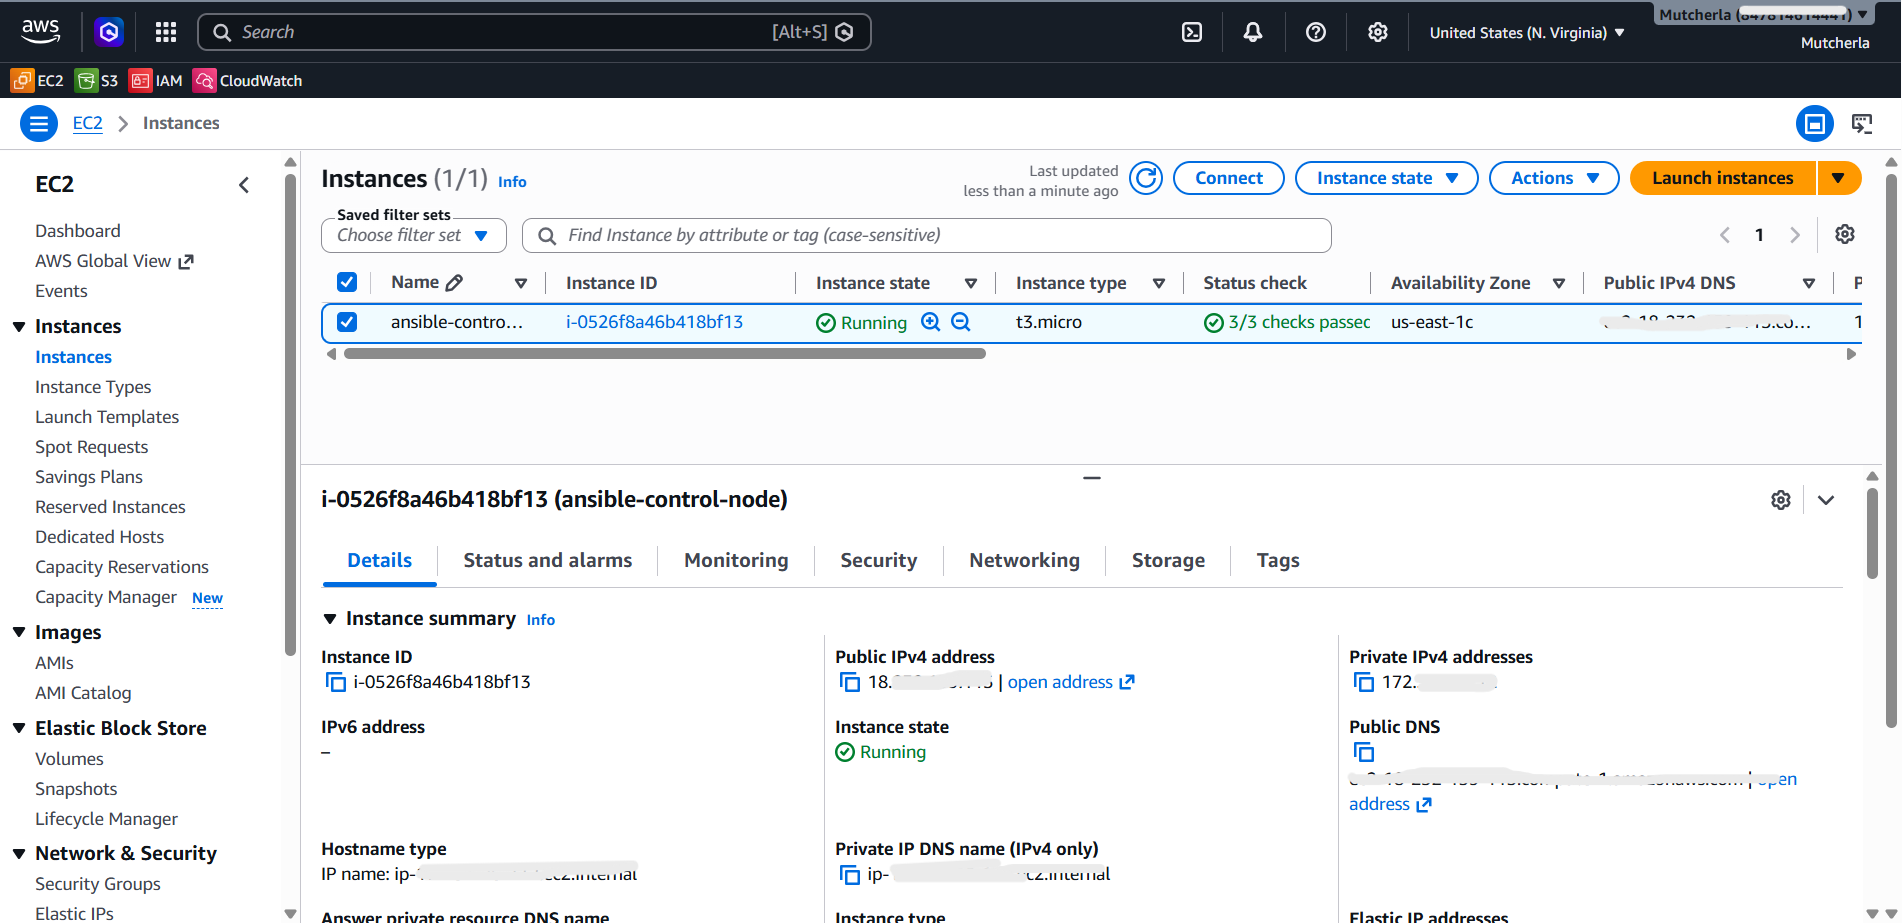Collapse the Elastic Block Store sidebar group
Screen dimensions: 1902x923
19,729
